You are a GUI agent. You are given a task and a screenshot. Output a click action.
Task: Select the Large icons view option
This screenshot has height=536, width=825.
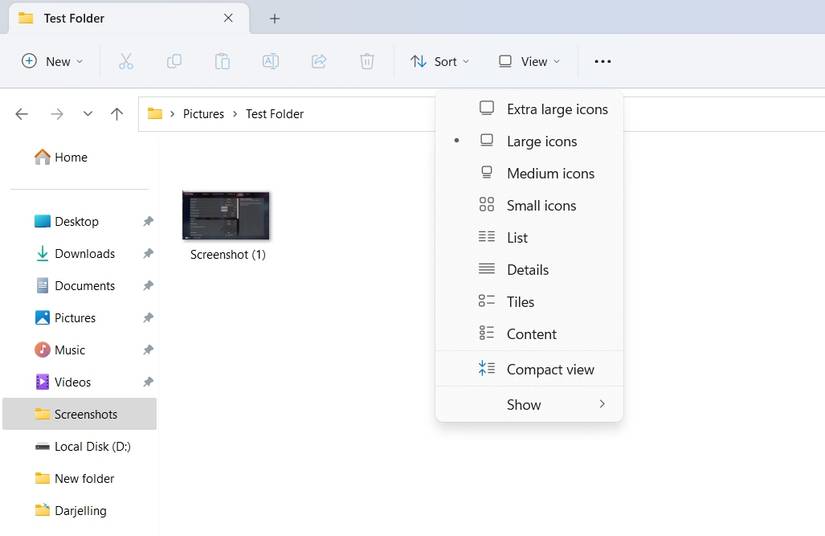point(541,141)
